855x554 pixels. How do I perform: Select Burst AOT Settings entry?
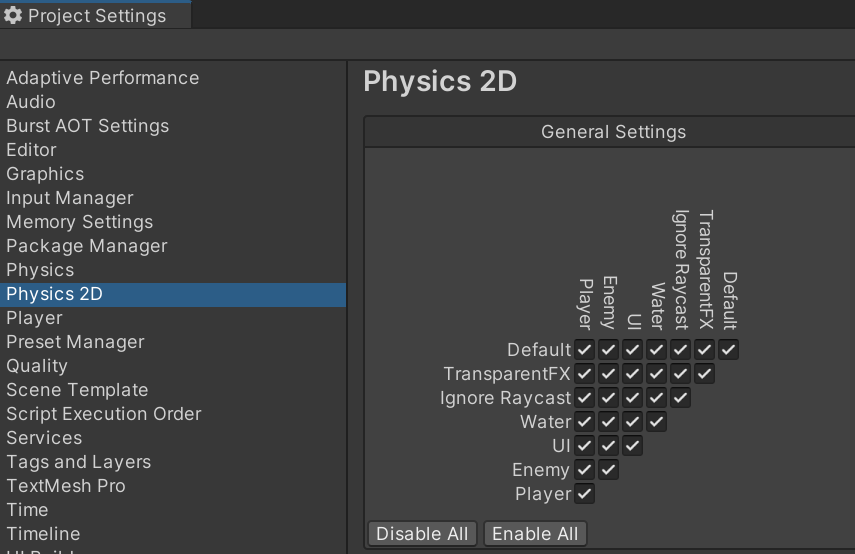point(87,126)
